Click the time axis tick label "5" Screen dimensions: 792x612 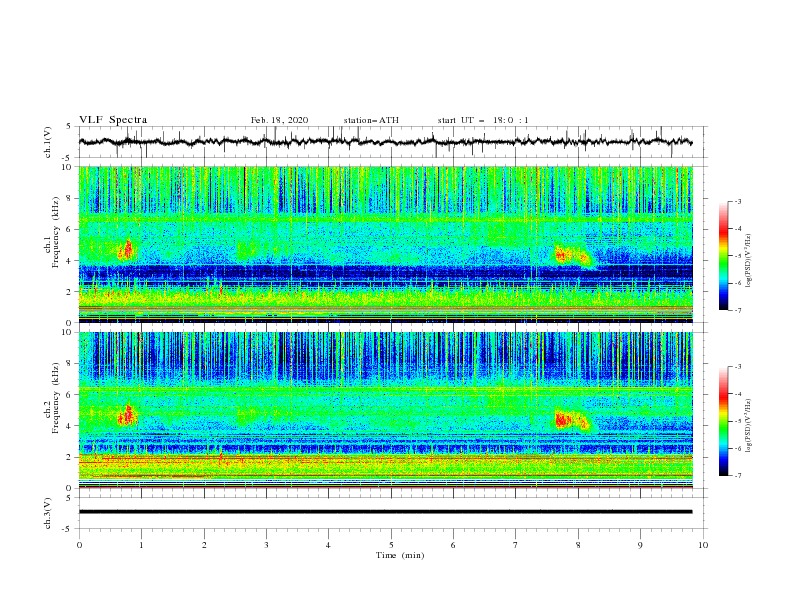pyautogui.click(x=391, y=545)
